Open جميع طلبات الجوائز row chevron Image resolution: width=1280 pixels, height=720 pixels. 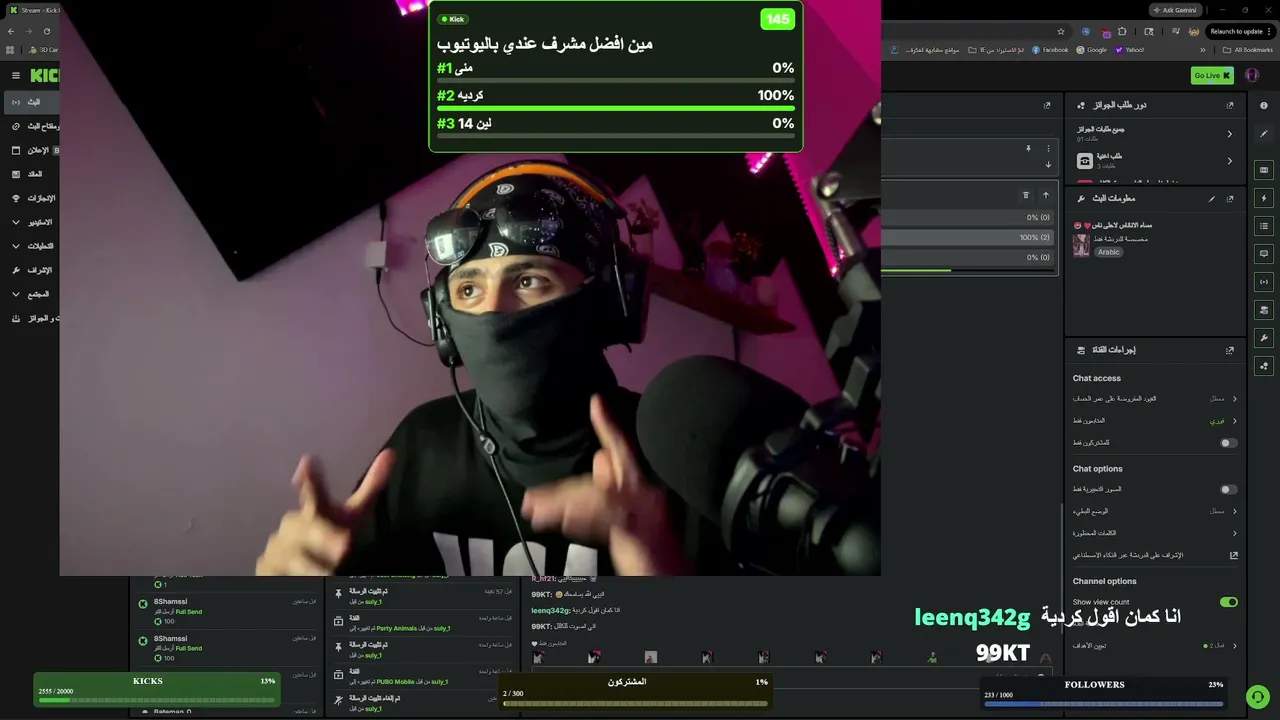(1230, 134)
